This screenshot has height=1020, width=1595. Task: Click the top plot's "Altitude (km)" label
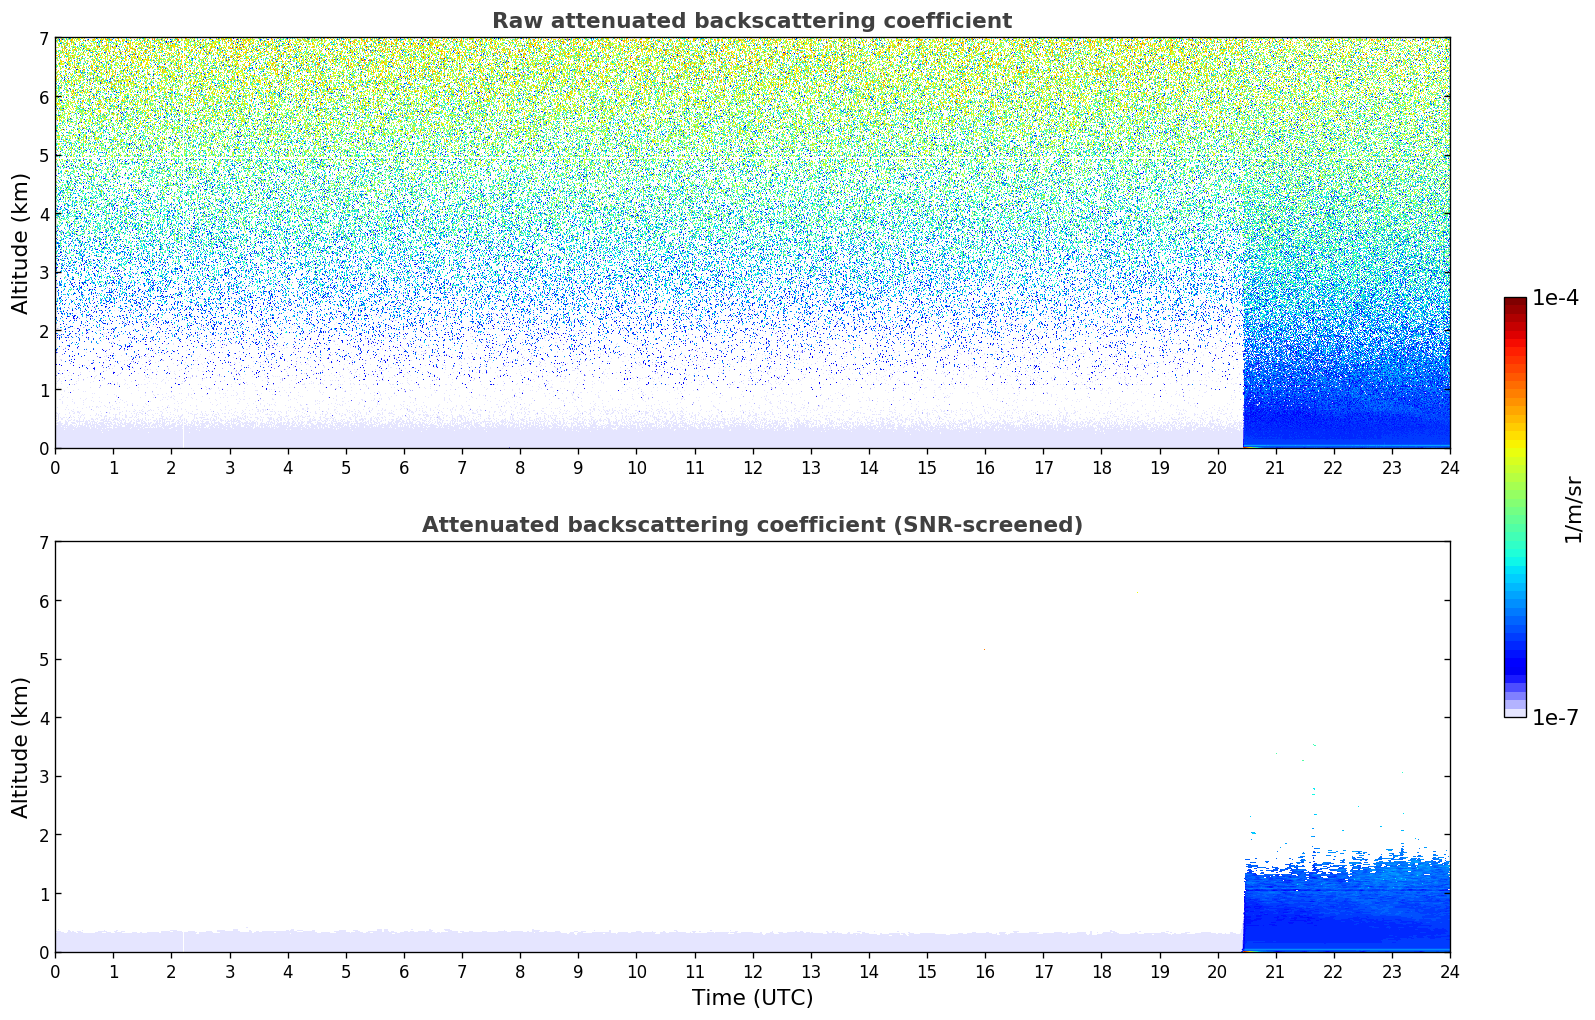pos(21,243)
